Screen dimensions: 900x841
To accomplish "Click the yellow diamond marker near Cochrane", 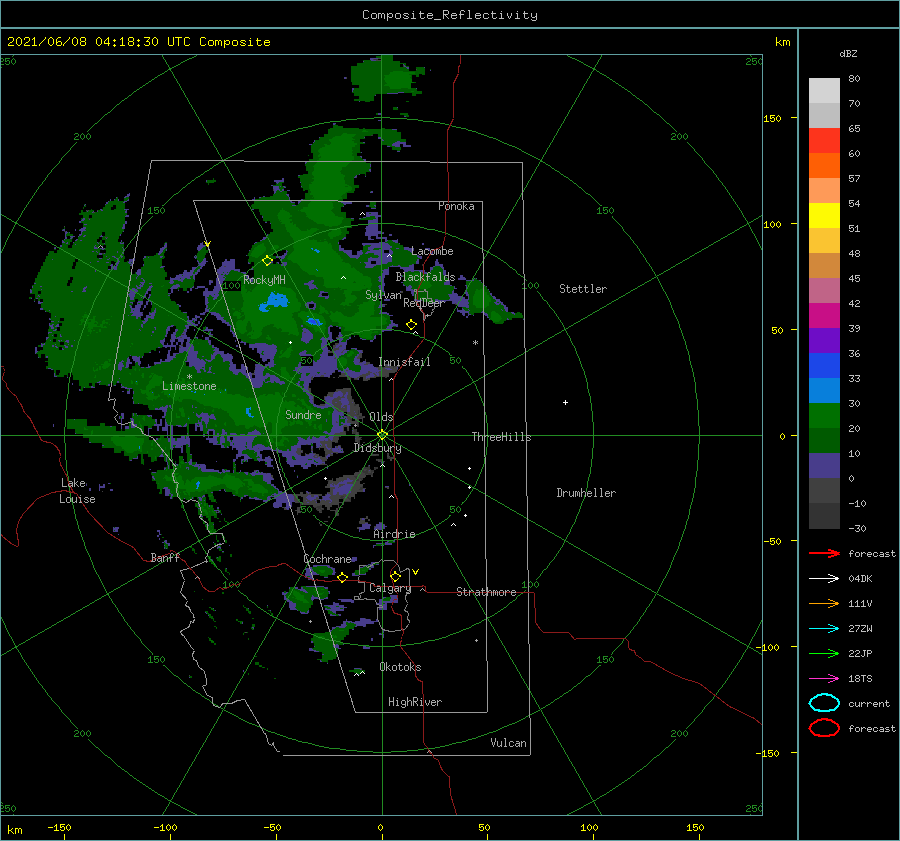I will coord(343,577).
